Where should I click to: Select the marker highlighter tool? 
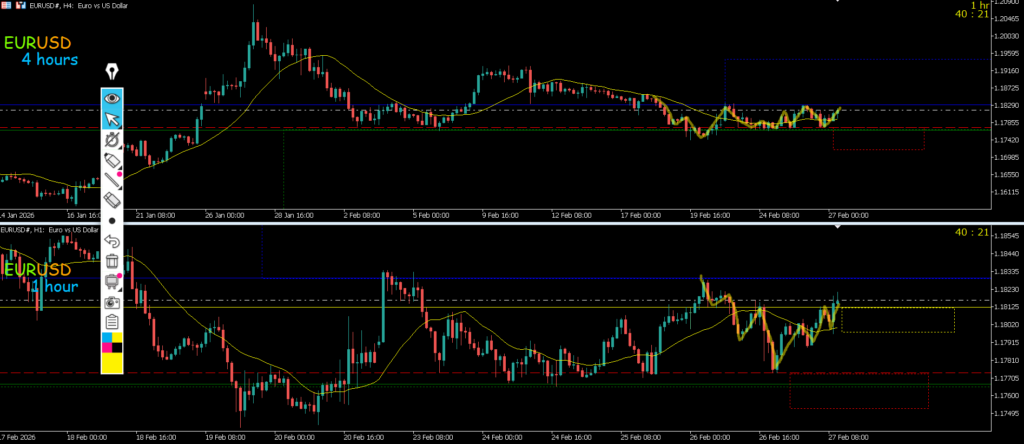(x=112, y=160)
